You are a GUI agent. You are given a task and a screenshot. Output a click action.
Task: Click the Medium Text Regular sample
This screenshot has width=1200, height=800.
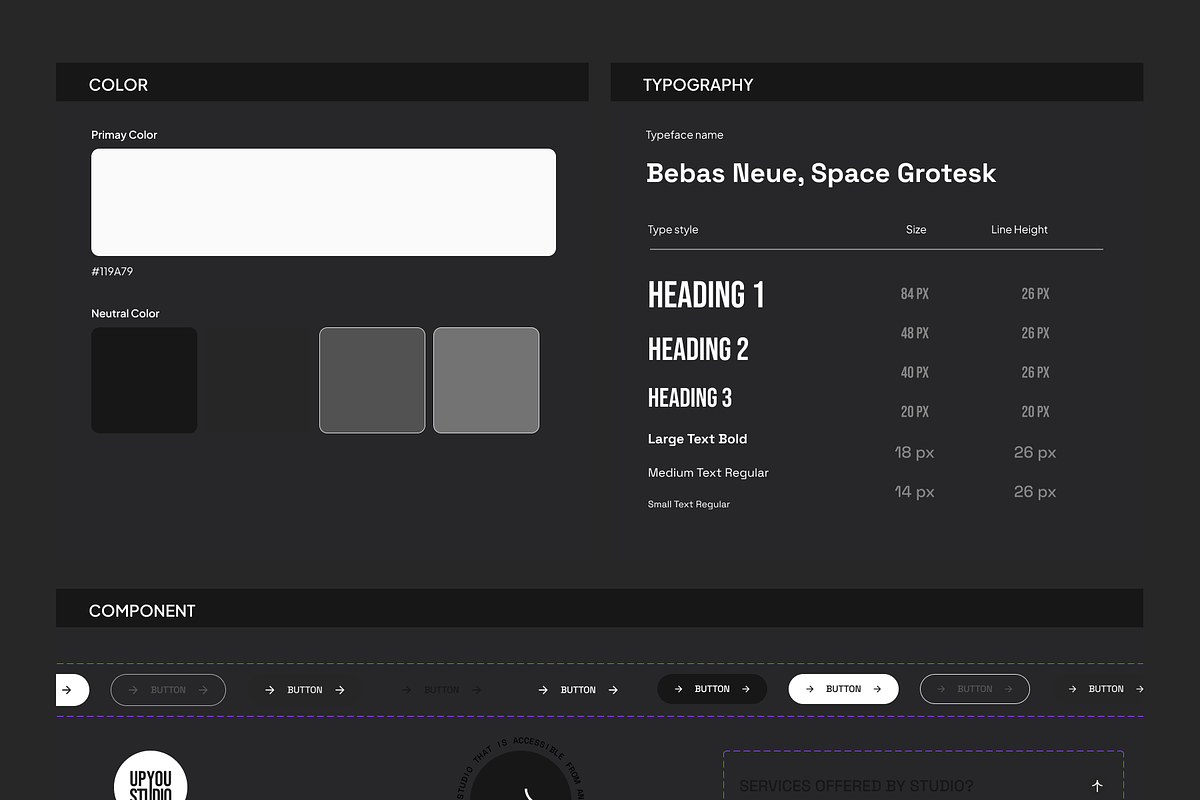tap(708, 473)
